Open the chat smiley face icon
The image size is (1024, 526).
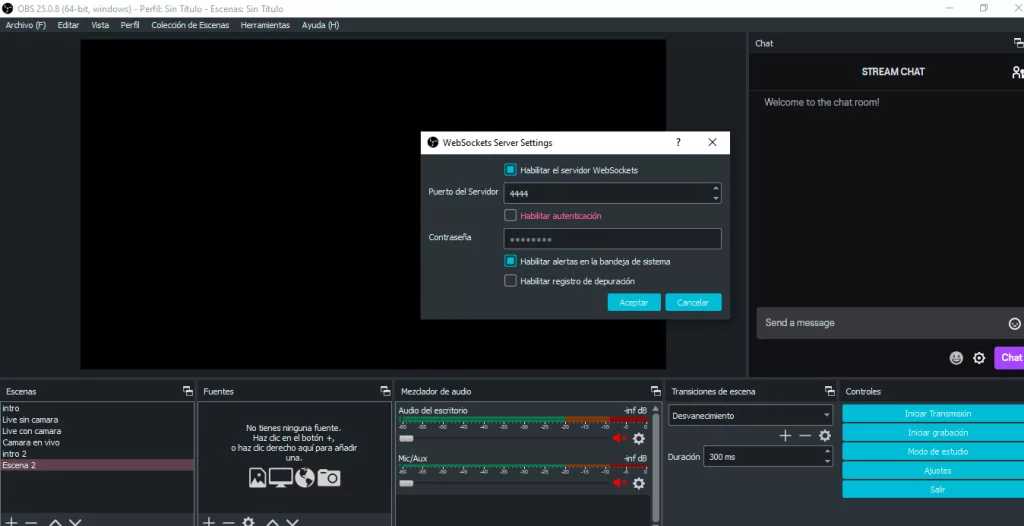956,358
